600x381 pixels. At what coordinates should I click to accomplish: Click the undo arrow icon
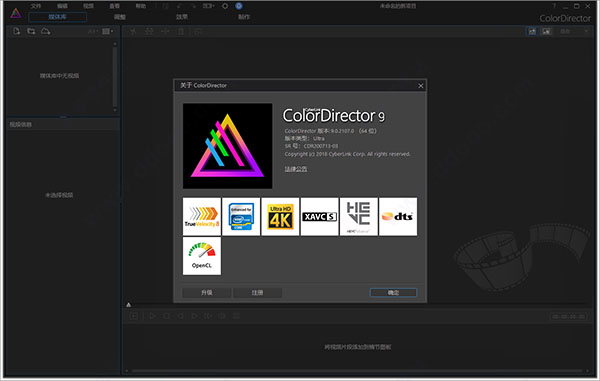pos(179,6)
